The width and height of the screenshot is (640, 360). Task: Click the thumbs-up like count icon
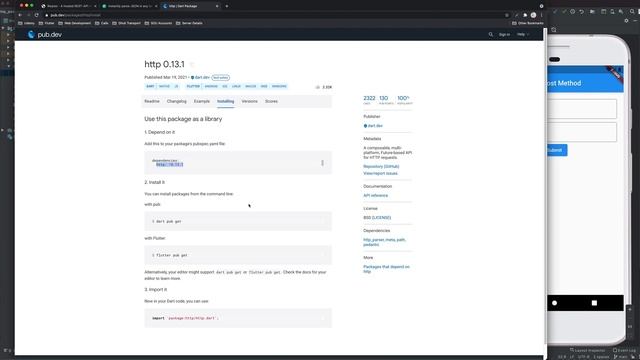[x=318, y=87]
